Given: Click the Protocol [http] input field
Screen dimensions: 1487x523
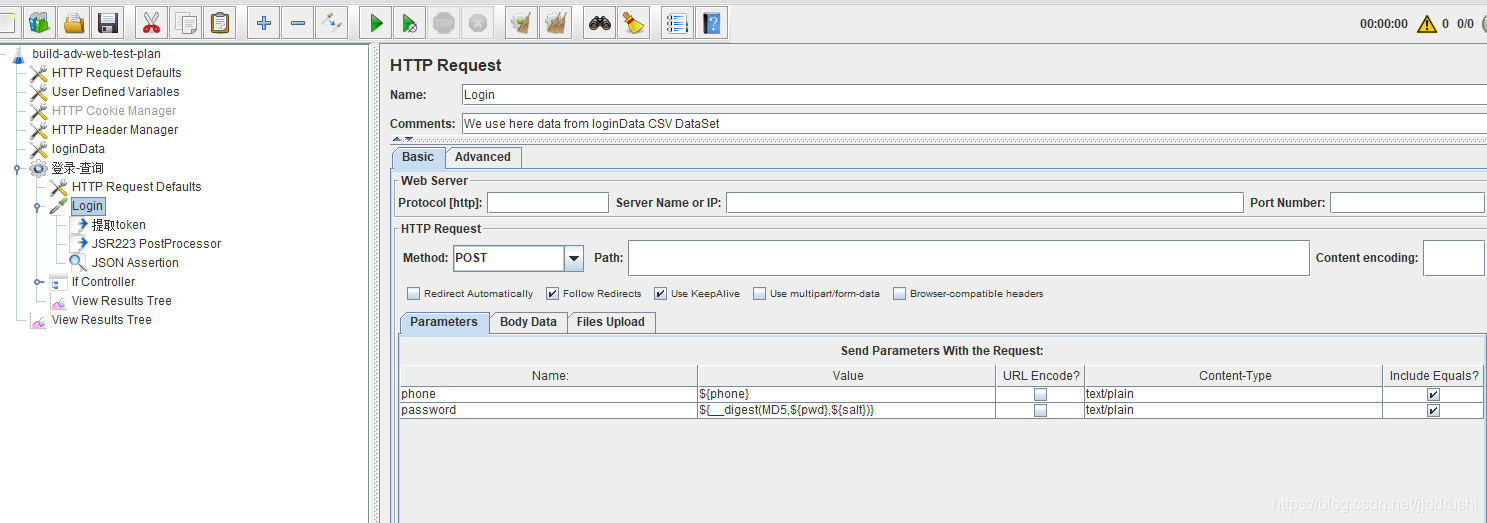Looking at the screenshot, I should coord(548,203).
